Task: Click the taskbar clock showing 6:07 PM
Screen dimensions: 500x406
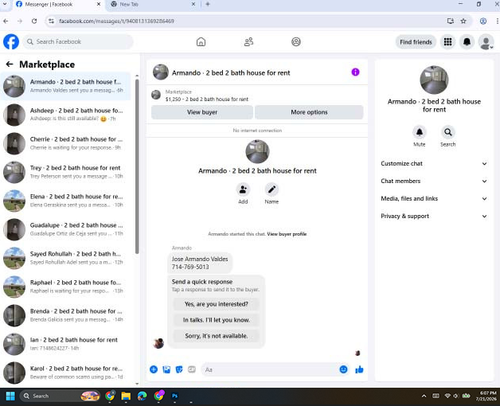Action: 486,396
